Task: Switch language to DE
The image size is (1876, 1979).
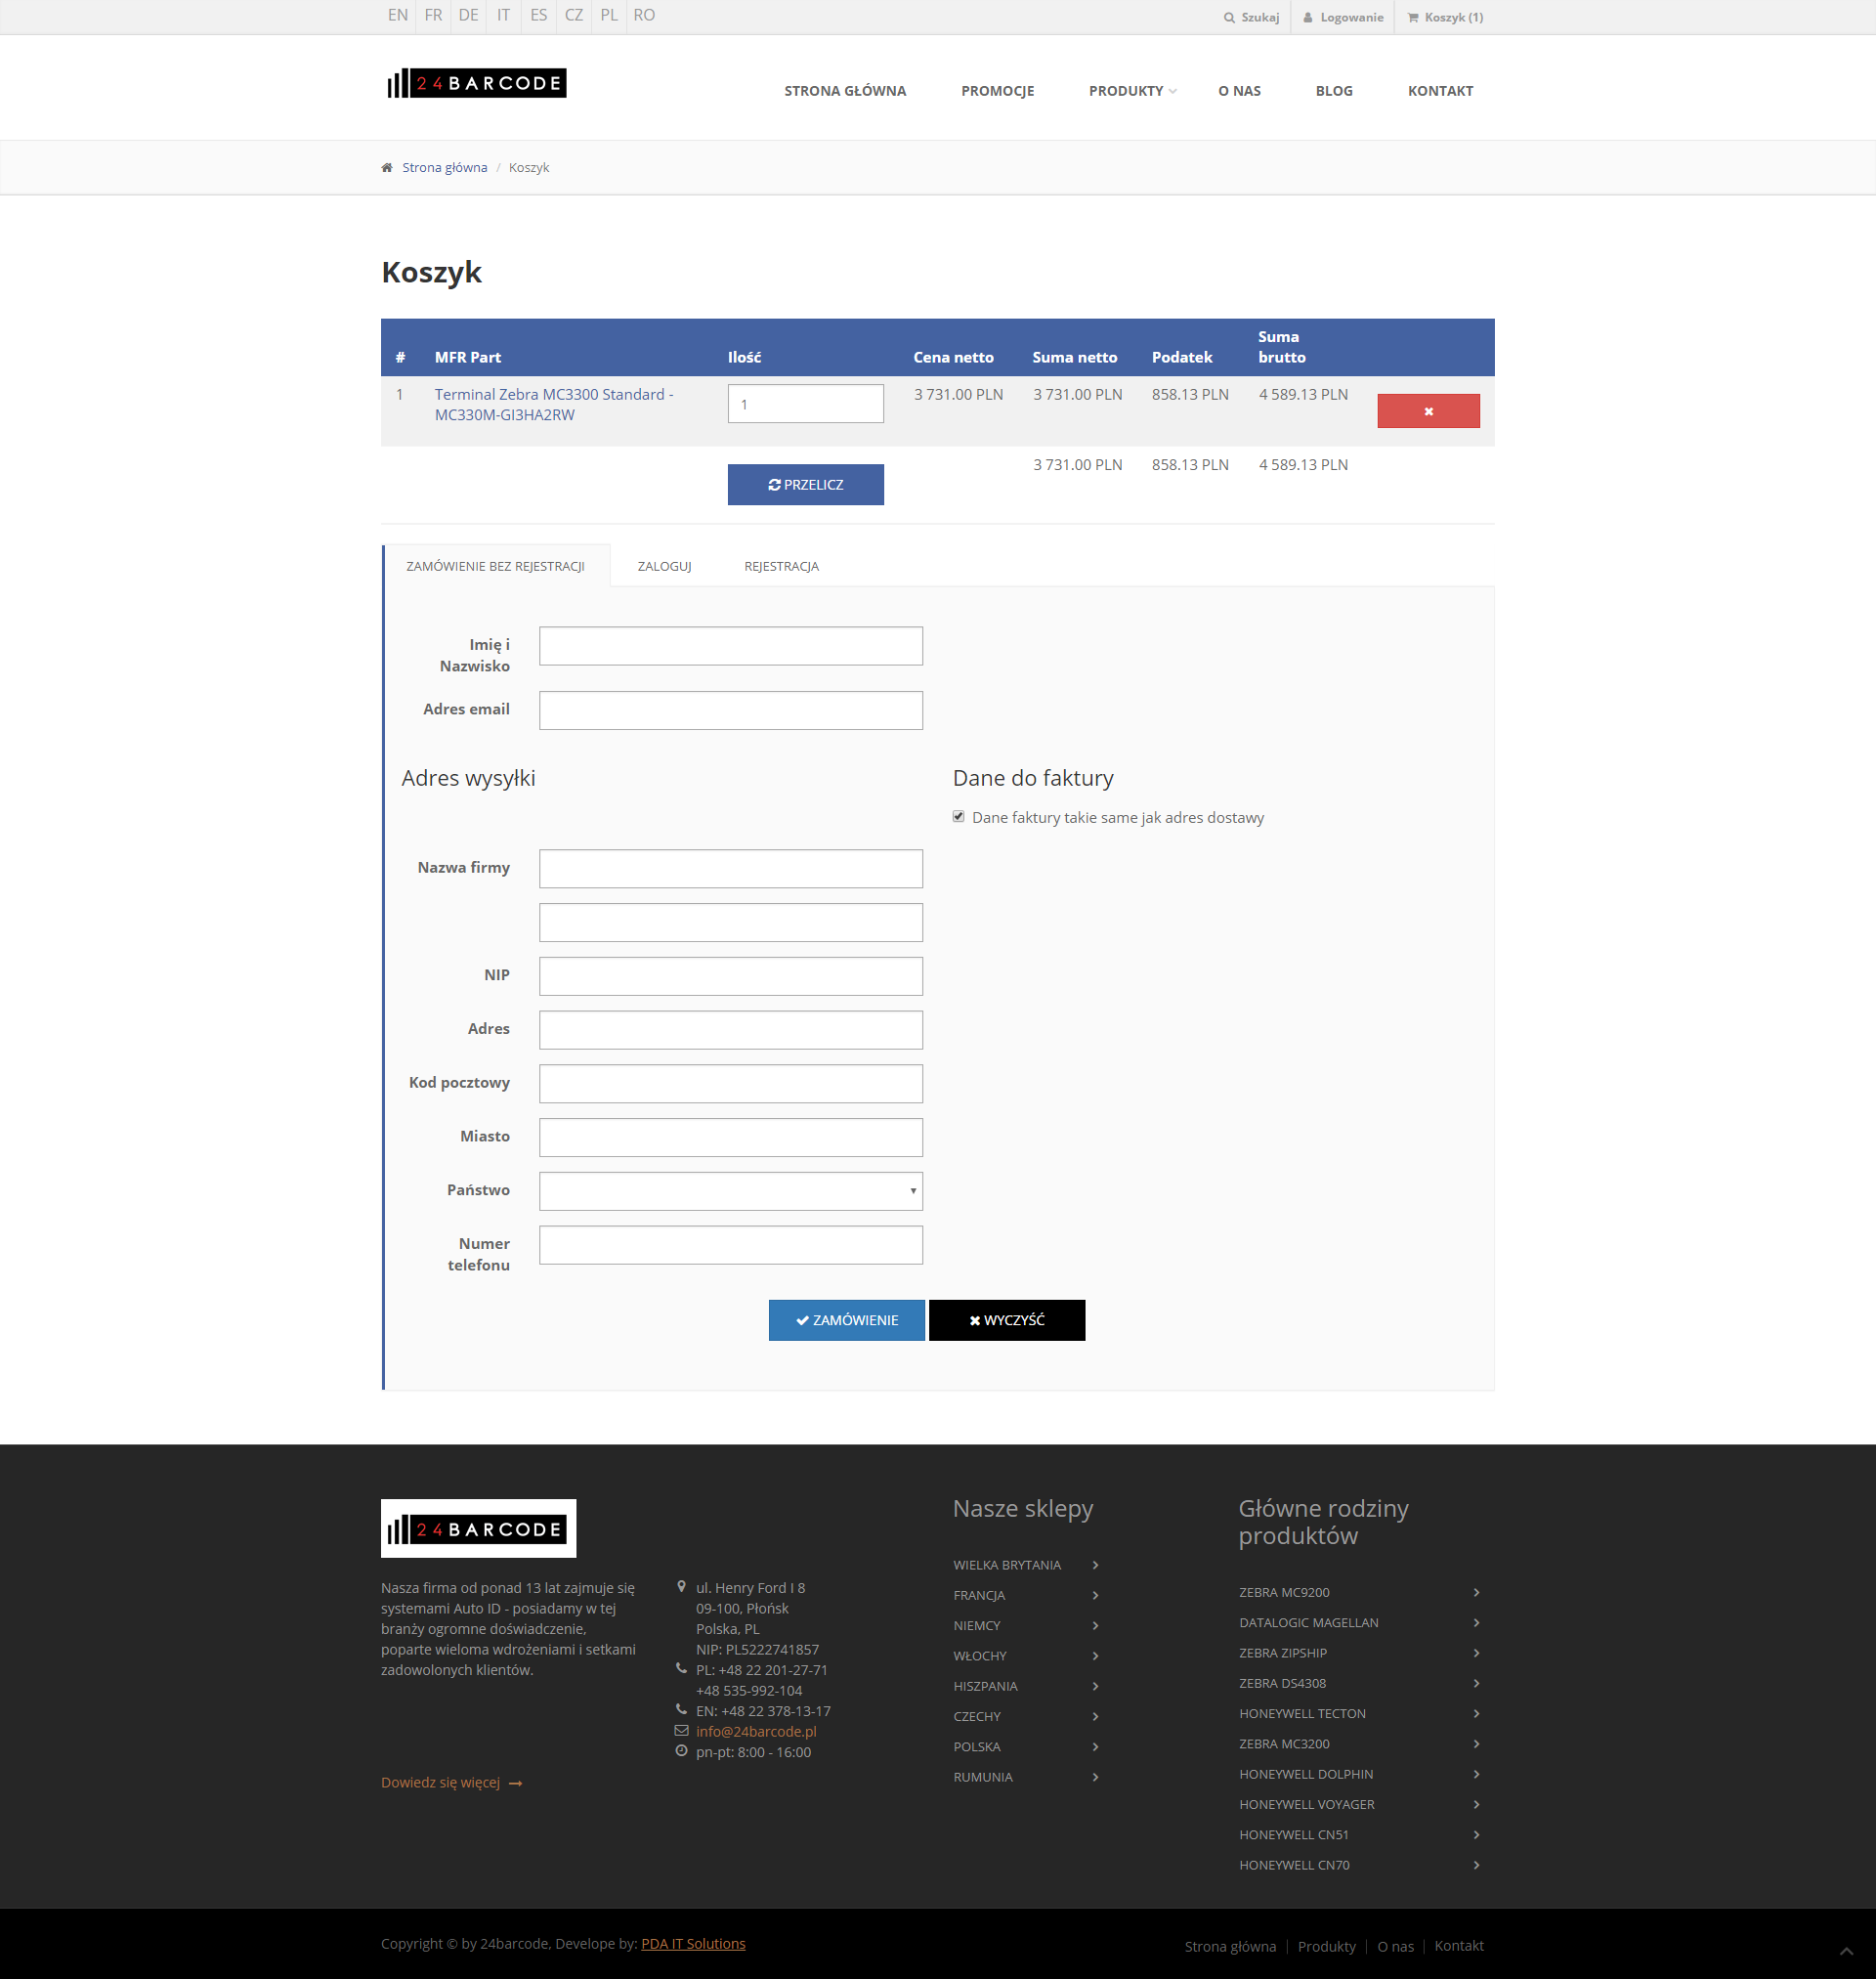Action: click(x=468, y=15)
